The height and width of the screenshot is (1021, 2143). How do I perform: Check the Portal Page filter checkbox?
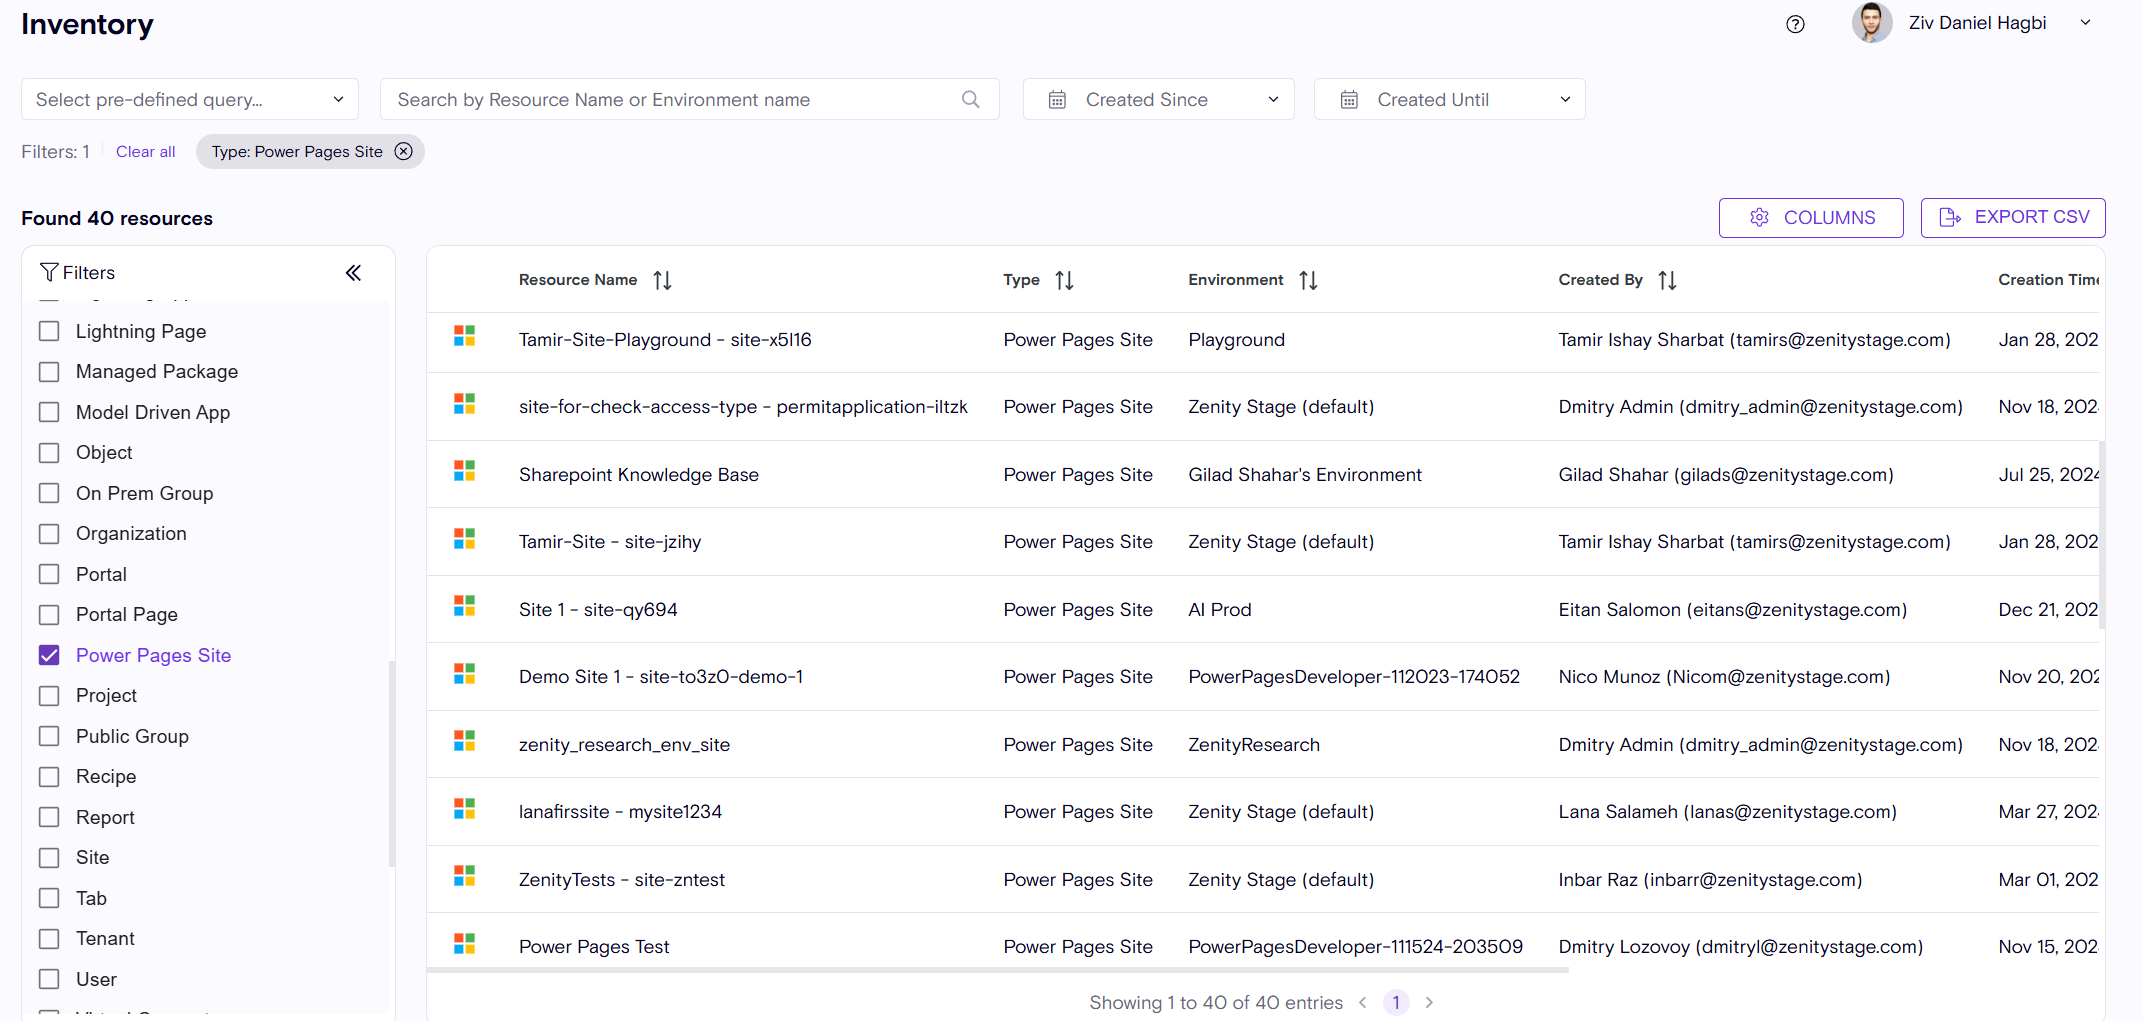(x=49, y=614)
